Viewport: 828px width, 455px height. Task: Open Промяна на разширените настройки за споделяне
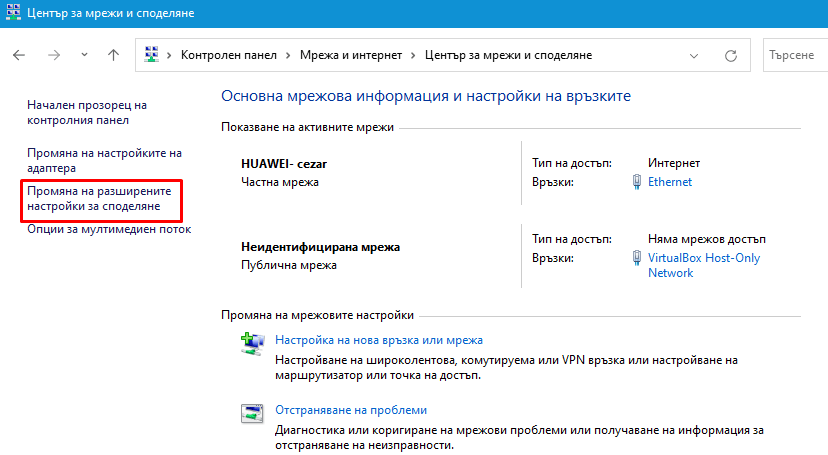[99, 198]
